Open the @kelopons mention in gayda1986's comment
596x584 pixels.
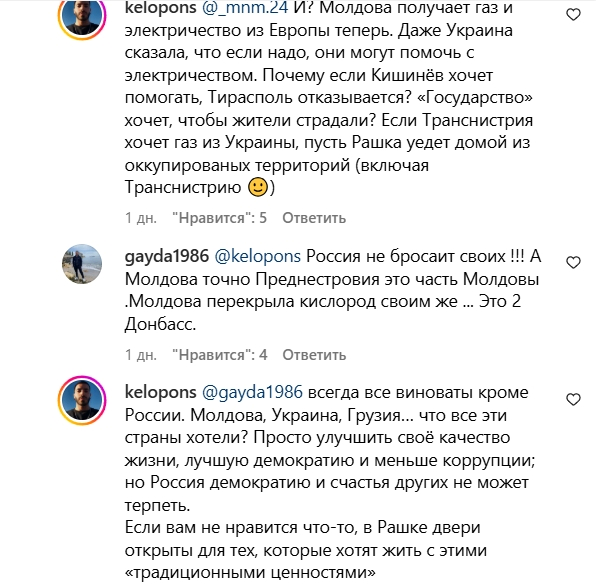tap(258, 257)
